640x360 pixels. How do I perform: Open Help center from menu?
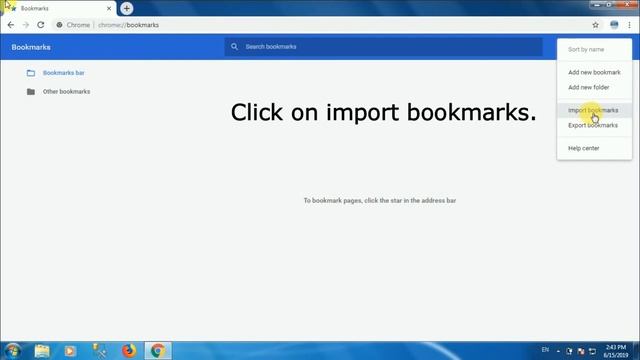coord(594,148)
